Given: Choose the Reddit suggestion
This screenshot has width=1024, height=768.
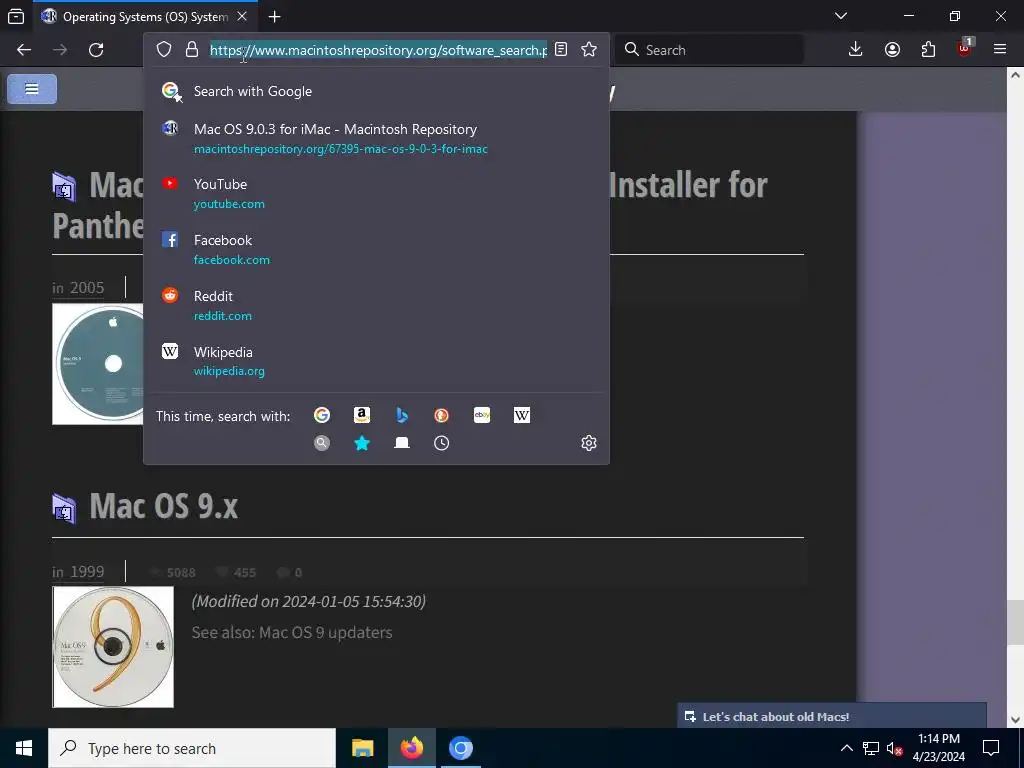Looking at the screenshot, I should pyautogui.click(x=376, y=305).
